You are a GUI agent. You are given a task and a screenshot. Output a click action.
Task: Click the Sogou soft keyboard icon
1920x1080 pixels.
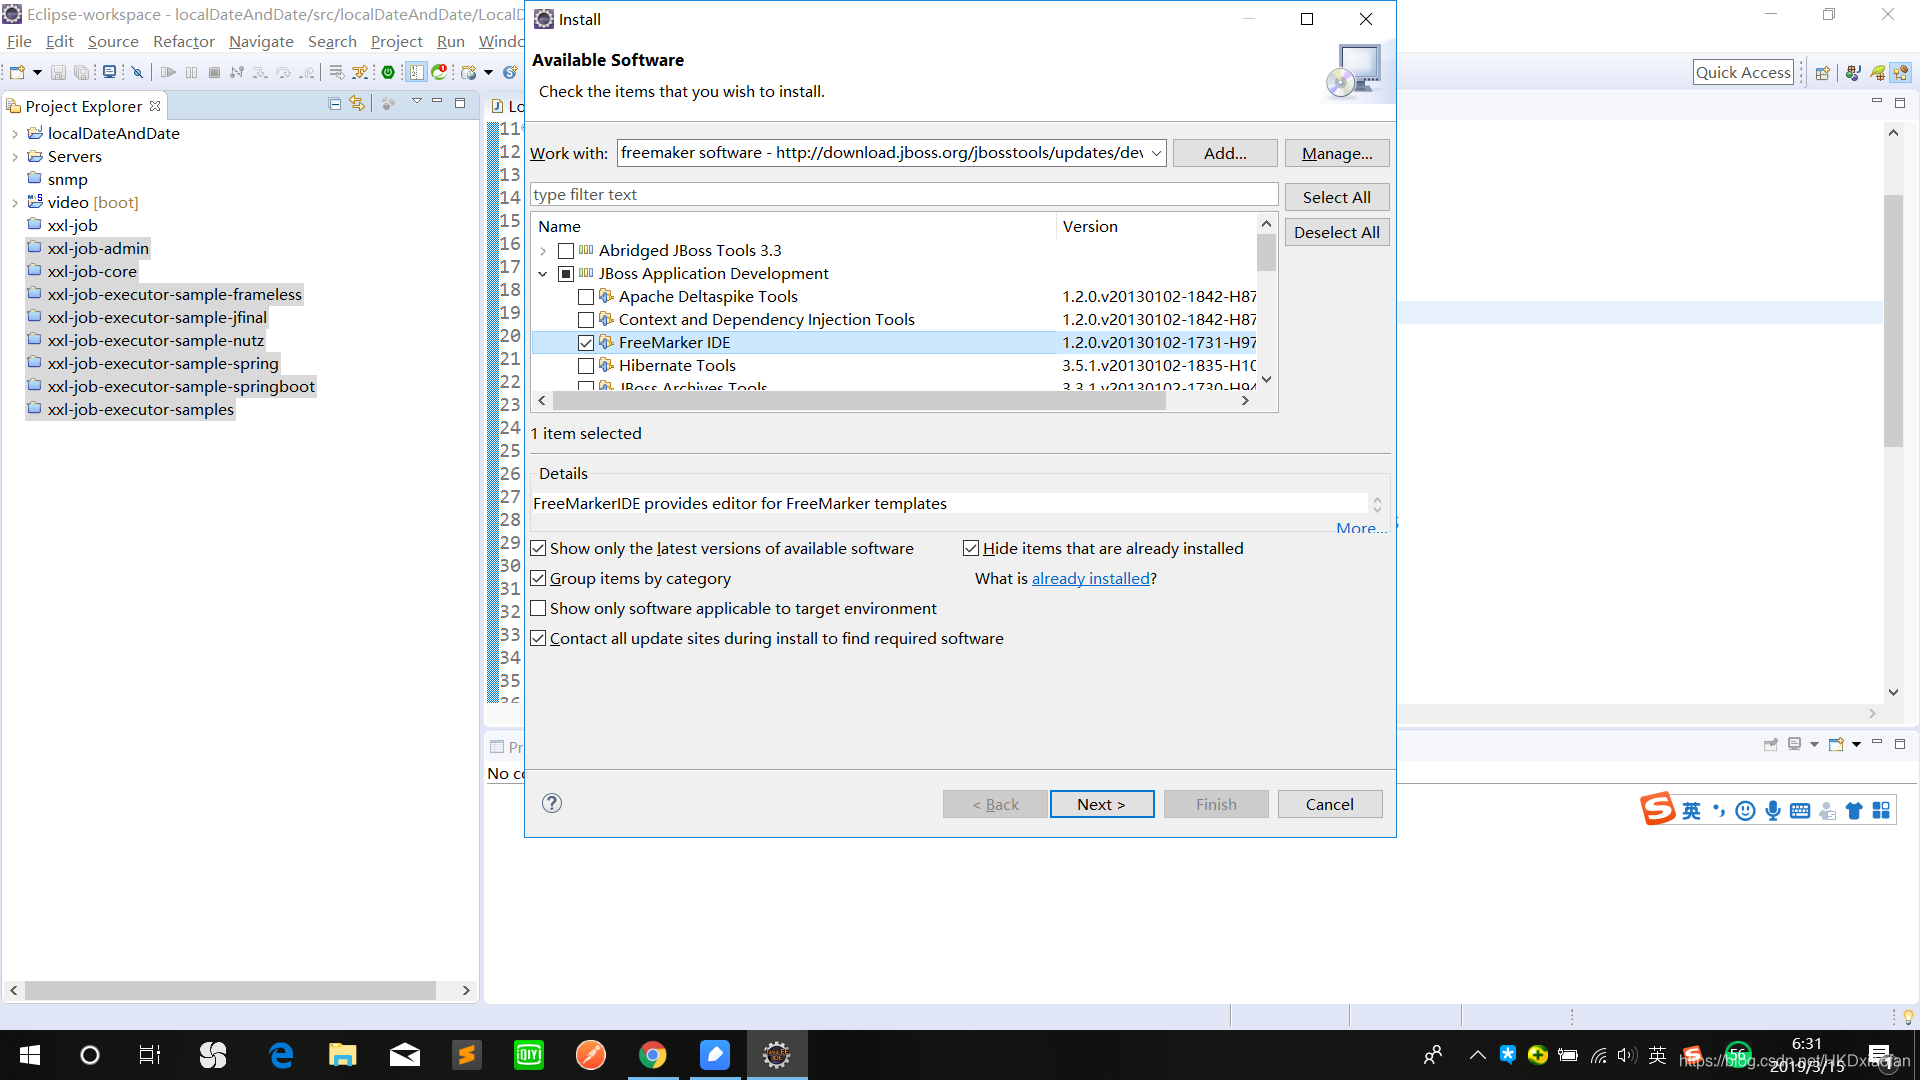pyautogui.click(x=1800, y=811)
